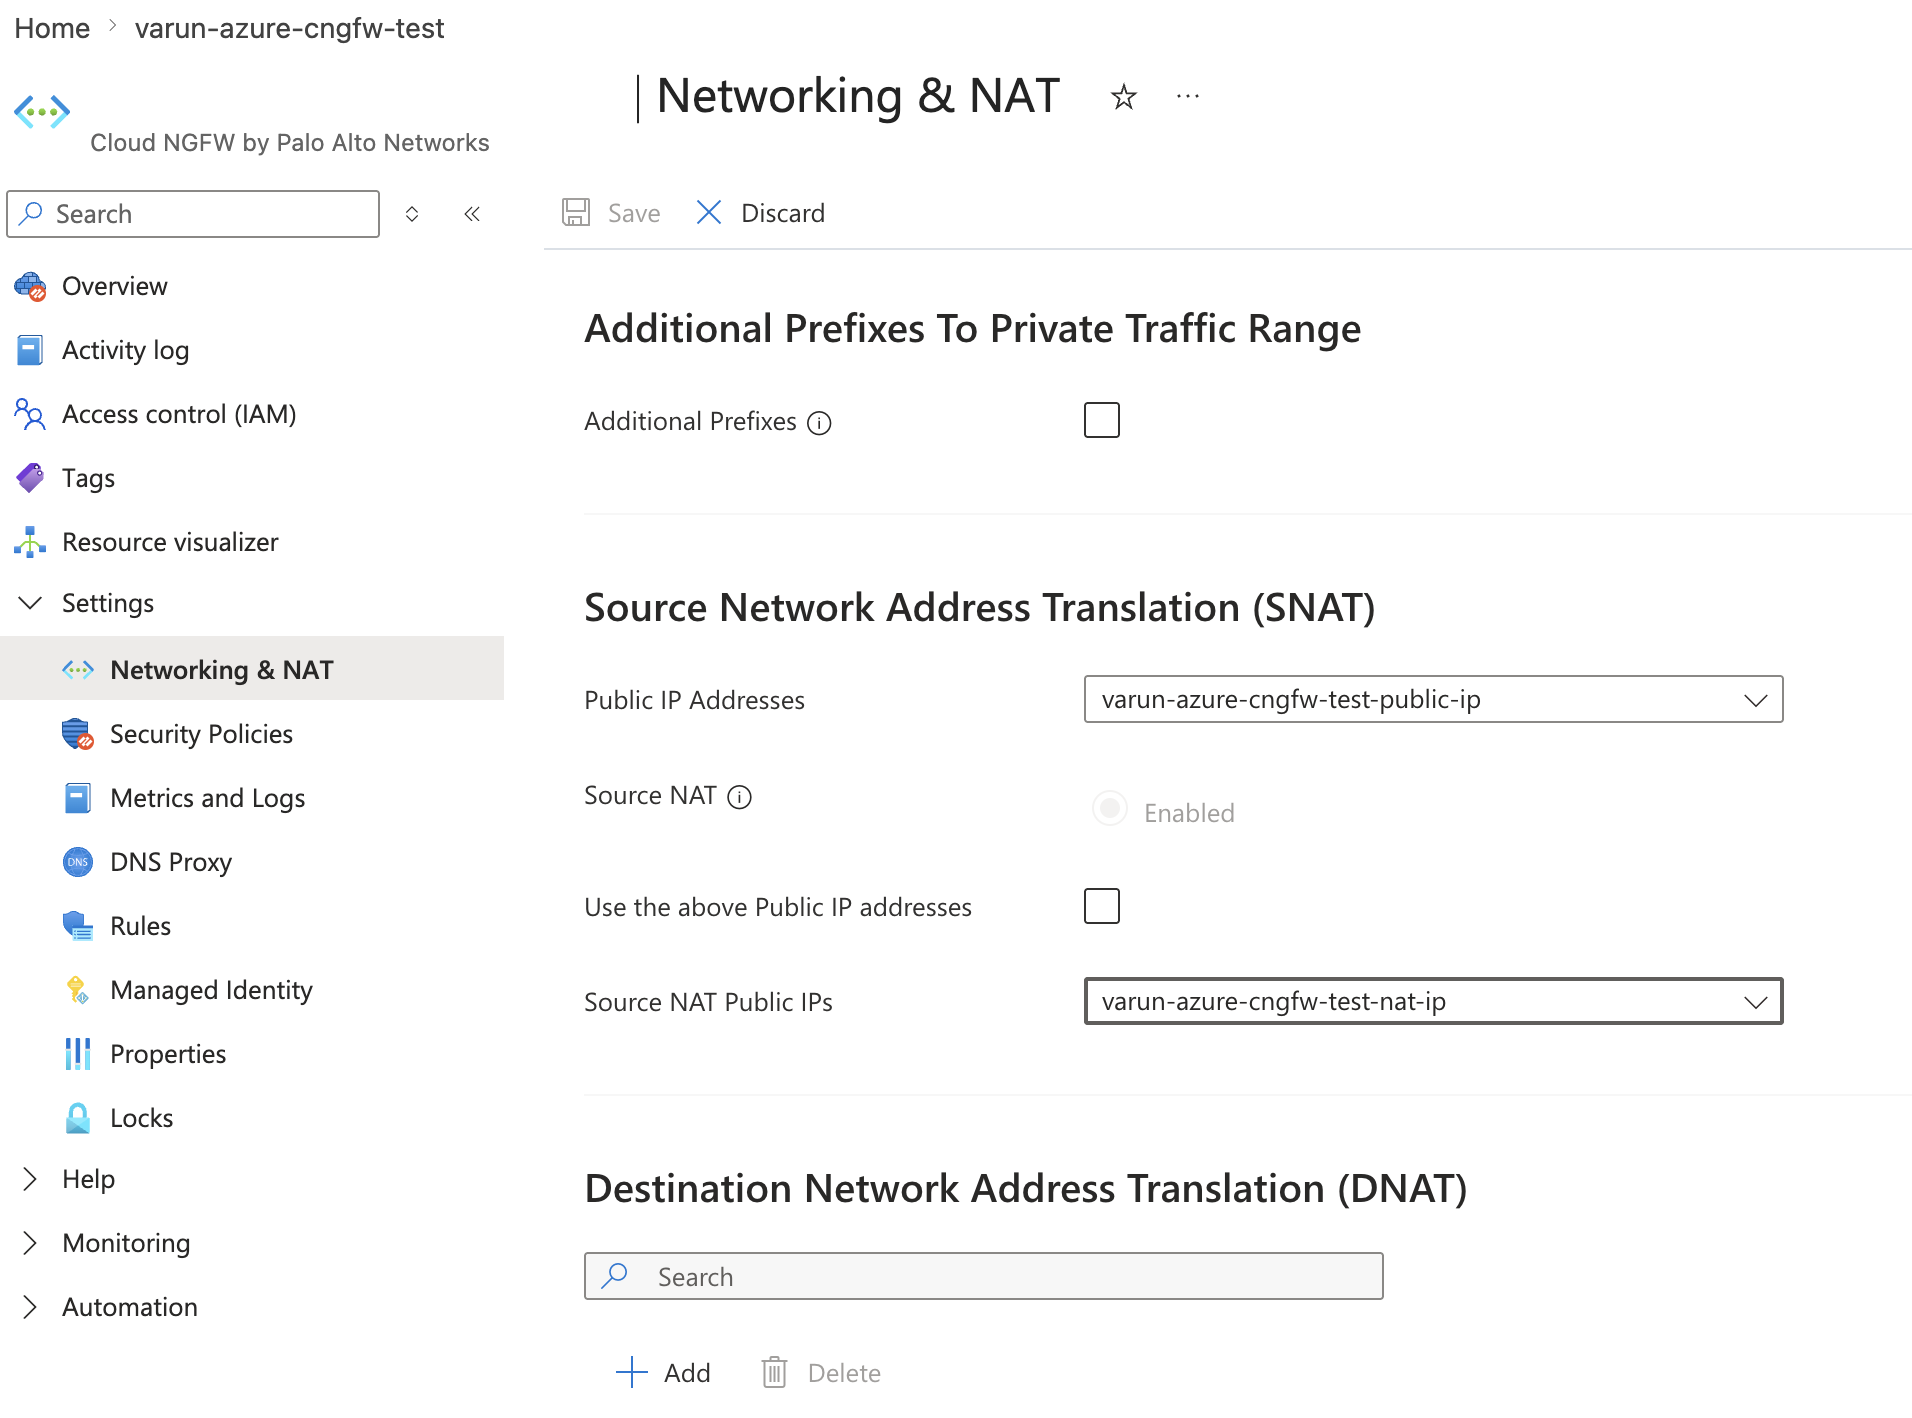Click the Additional Prefixes info icon

819,423
